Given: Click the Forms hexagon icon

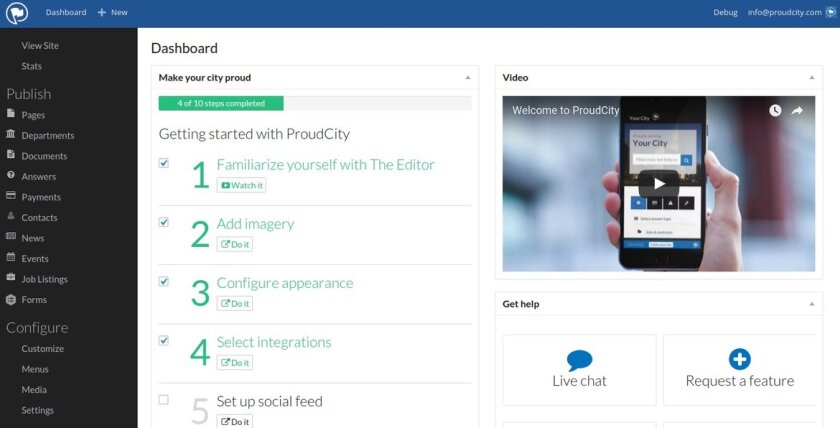Looking at the screenshot, I should coord(11,299).
